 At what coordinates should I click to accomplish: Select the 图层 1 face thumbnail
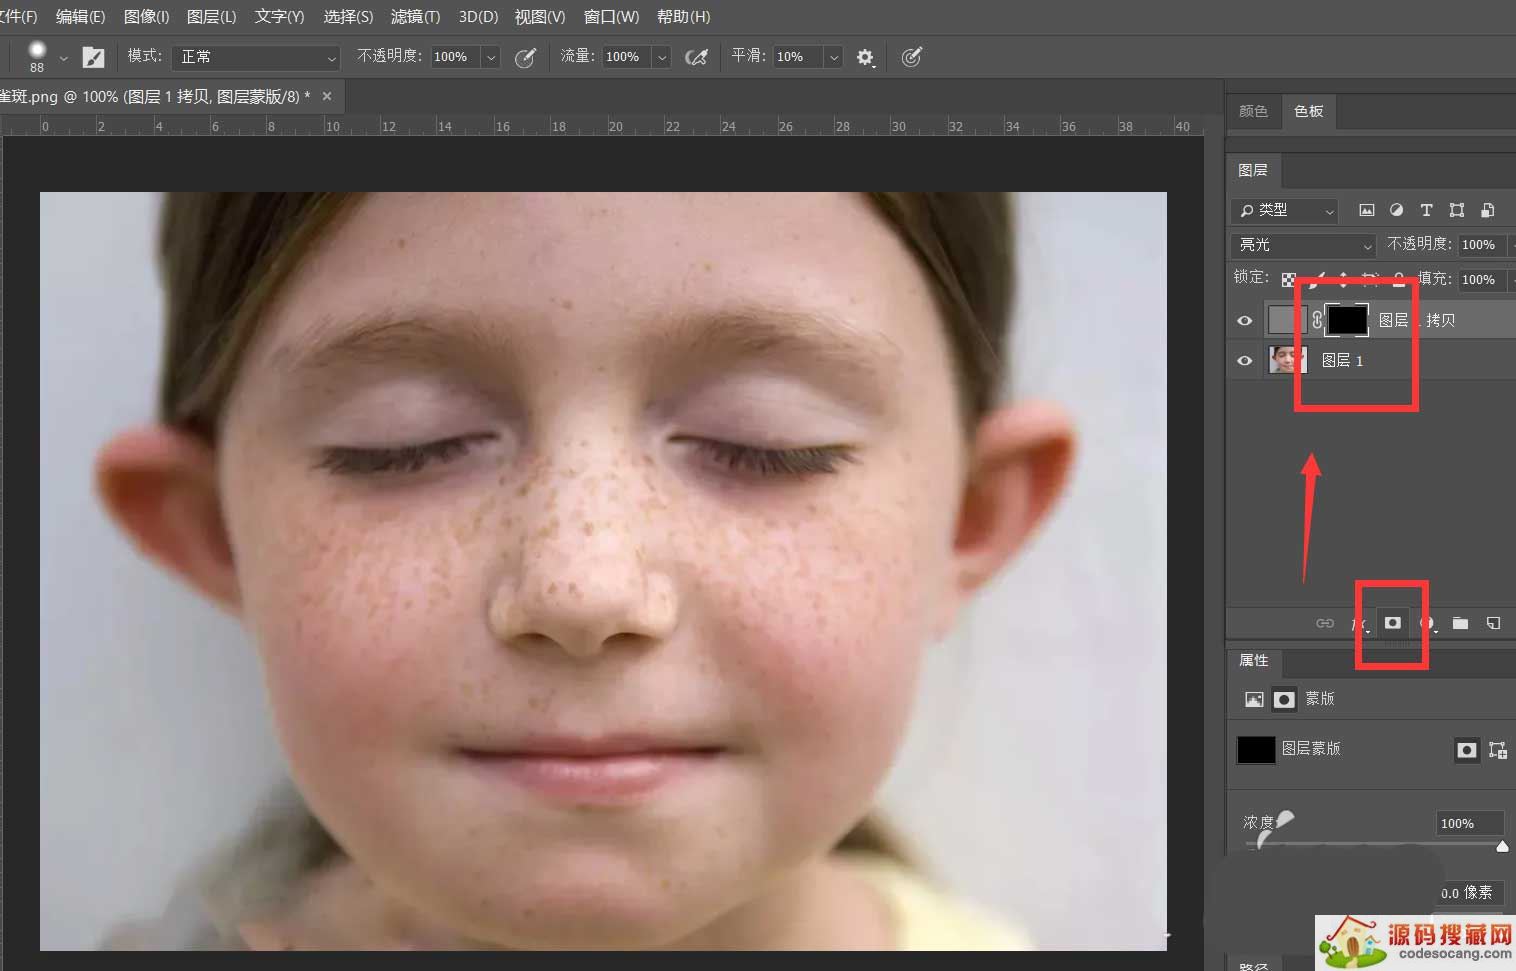[x=1287, y=360]
